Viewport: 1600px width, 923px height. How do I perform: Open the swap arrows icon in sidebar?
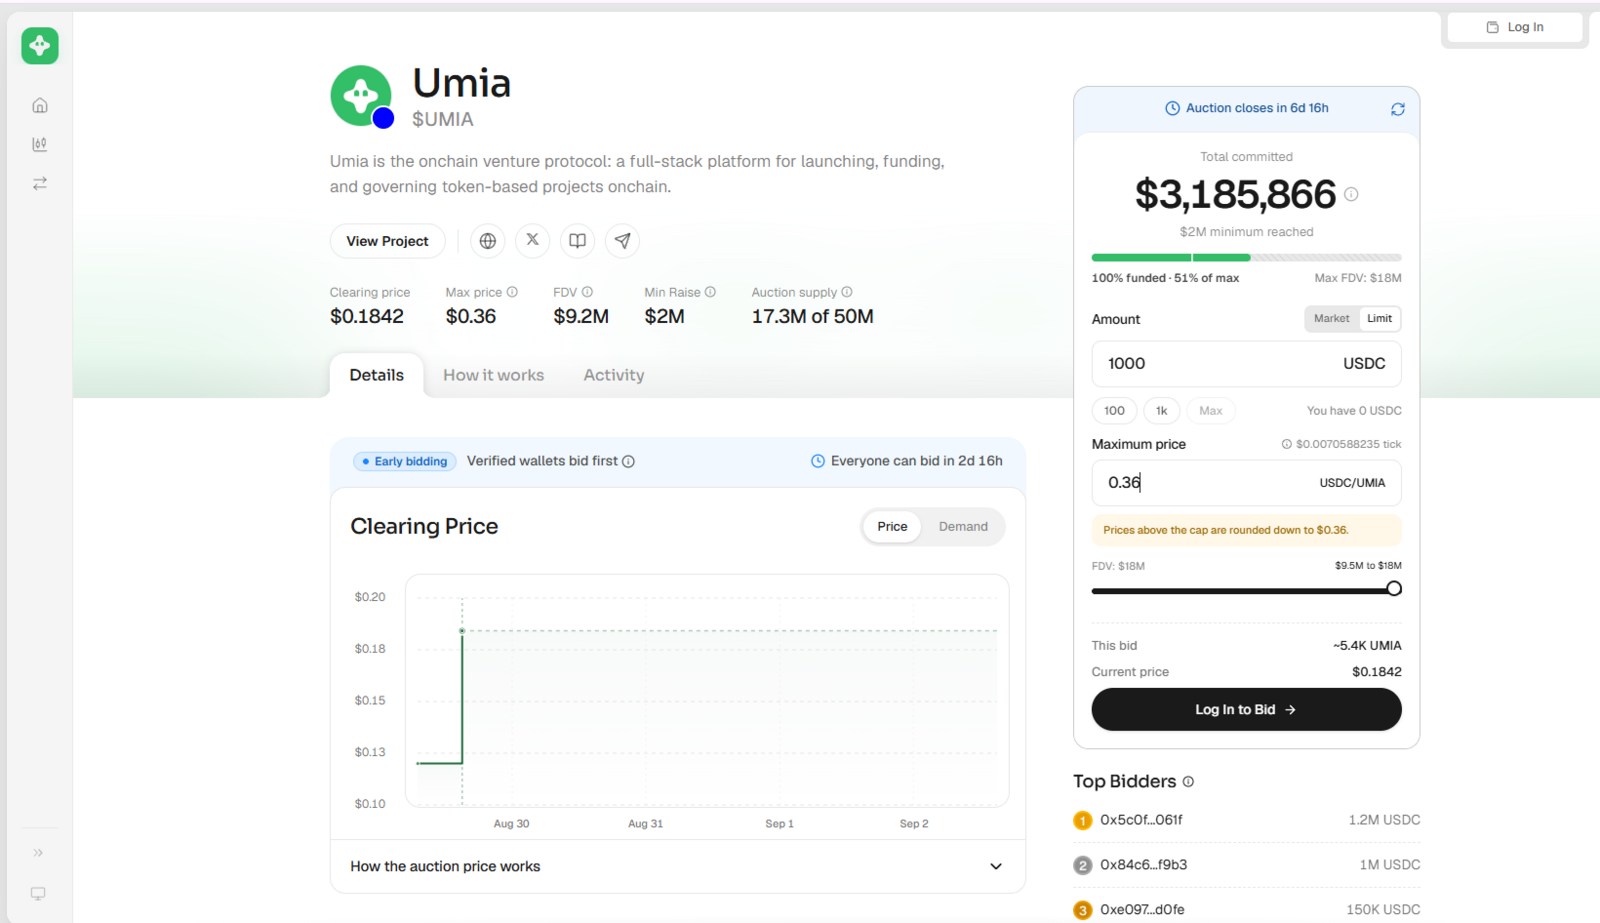click(40, 183)
